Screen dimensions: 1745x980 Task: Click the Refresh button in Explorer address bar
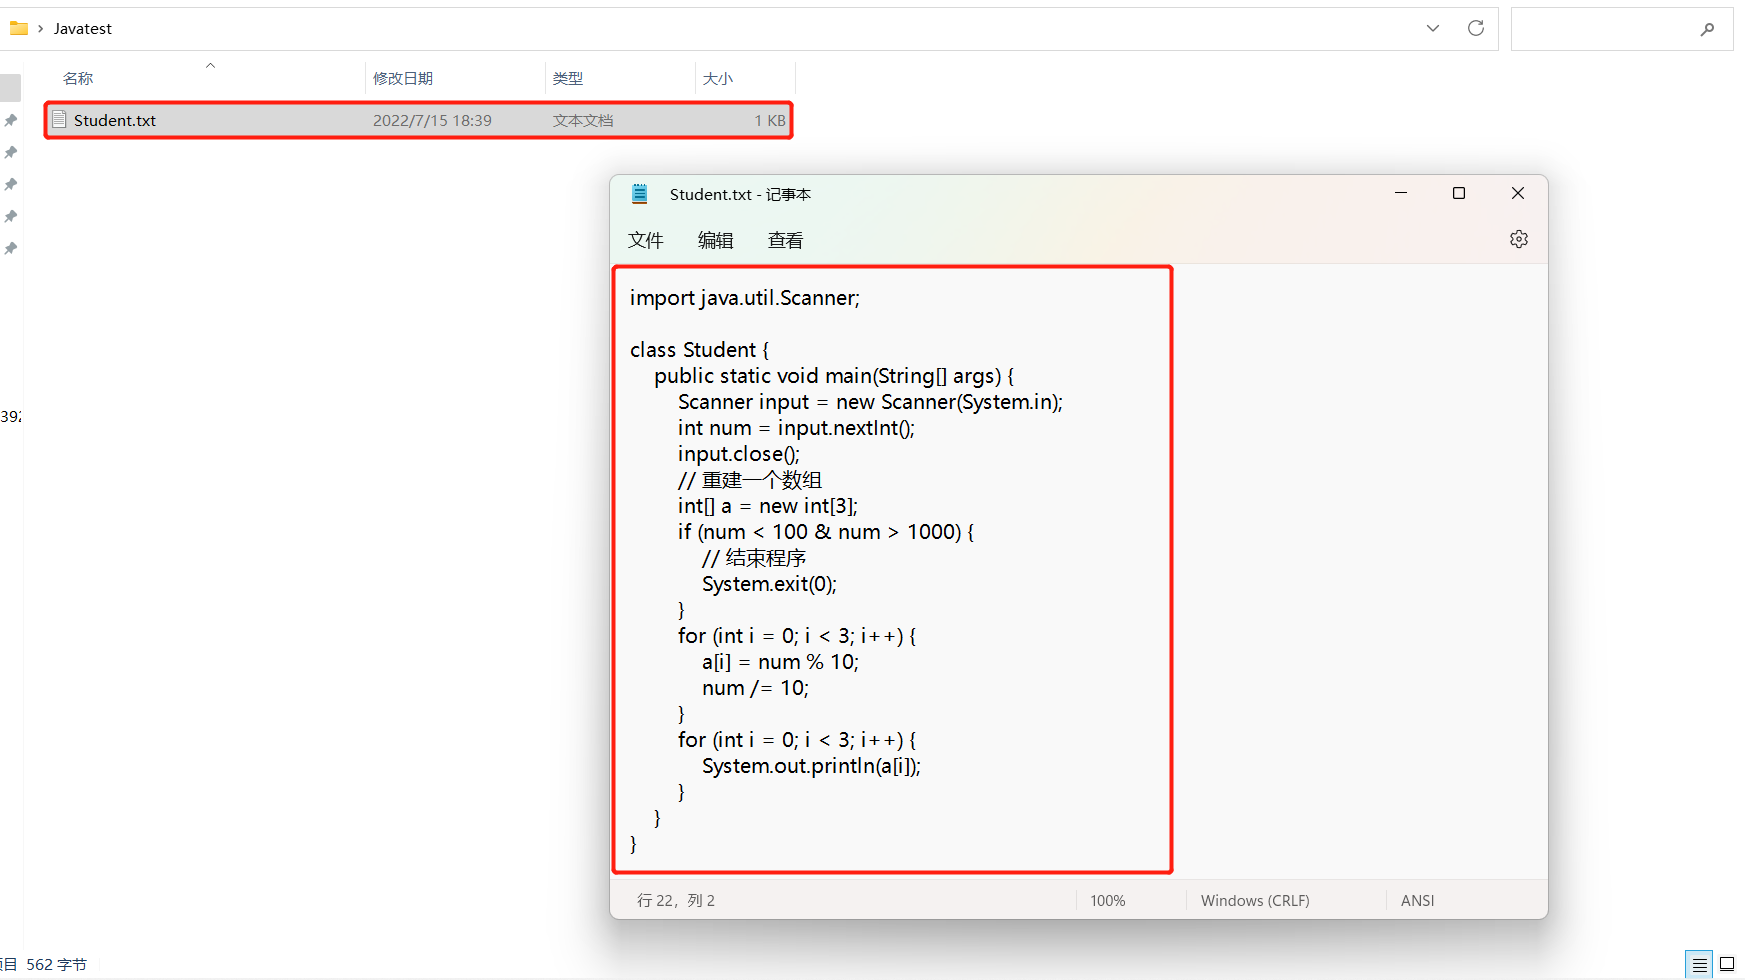pos(1476,28)
